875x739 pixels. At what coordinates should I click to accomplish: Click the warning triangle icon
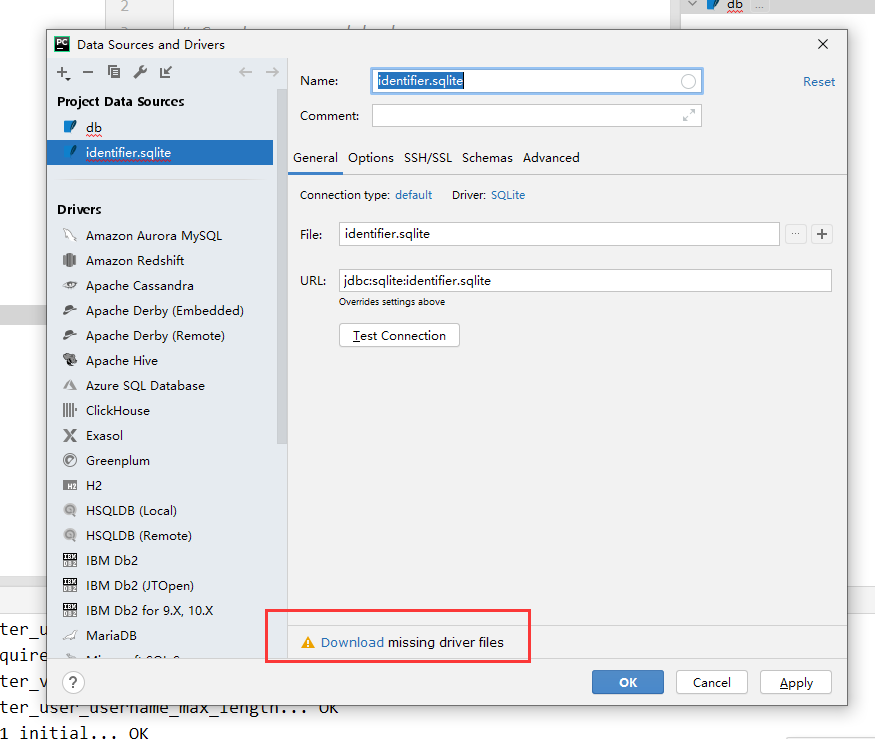(307, 642)
